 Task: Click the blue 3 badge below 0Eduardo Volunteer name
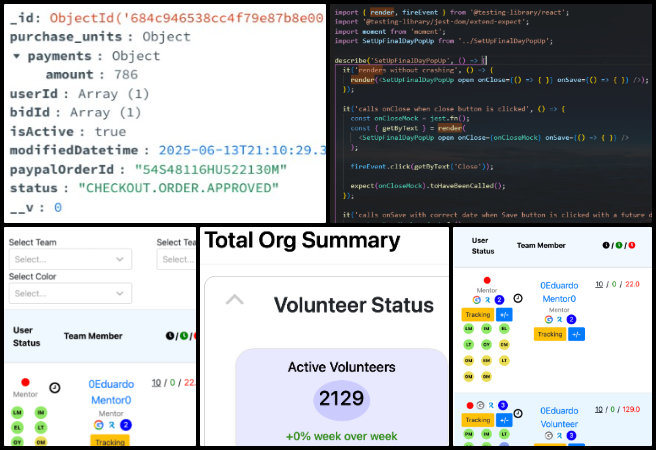571,435
